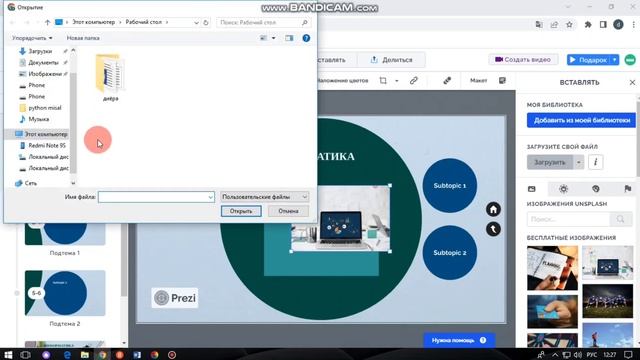Image resolution: width=640 pixels, height=360 pixels.
Task: Switch to the flag tab icon
Action: click(628, 189)
